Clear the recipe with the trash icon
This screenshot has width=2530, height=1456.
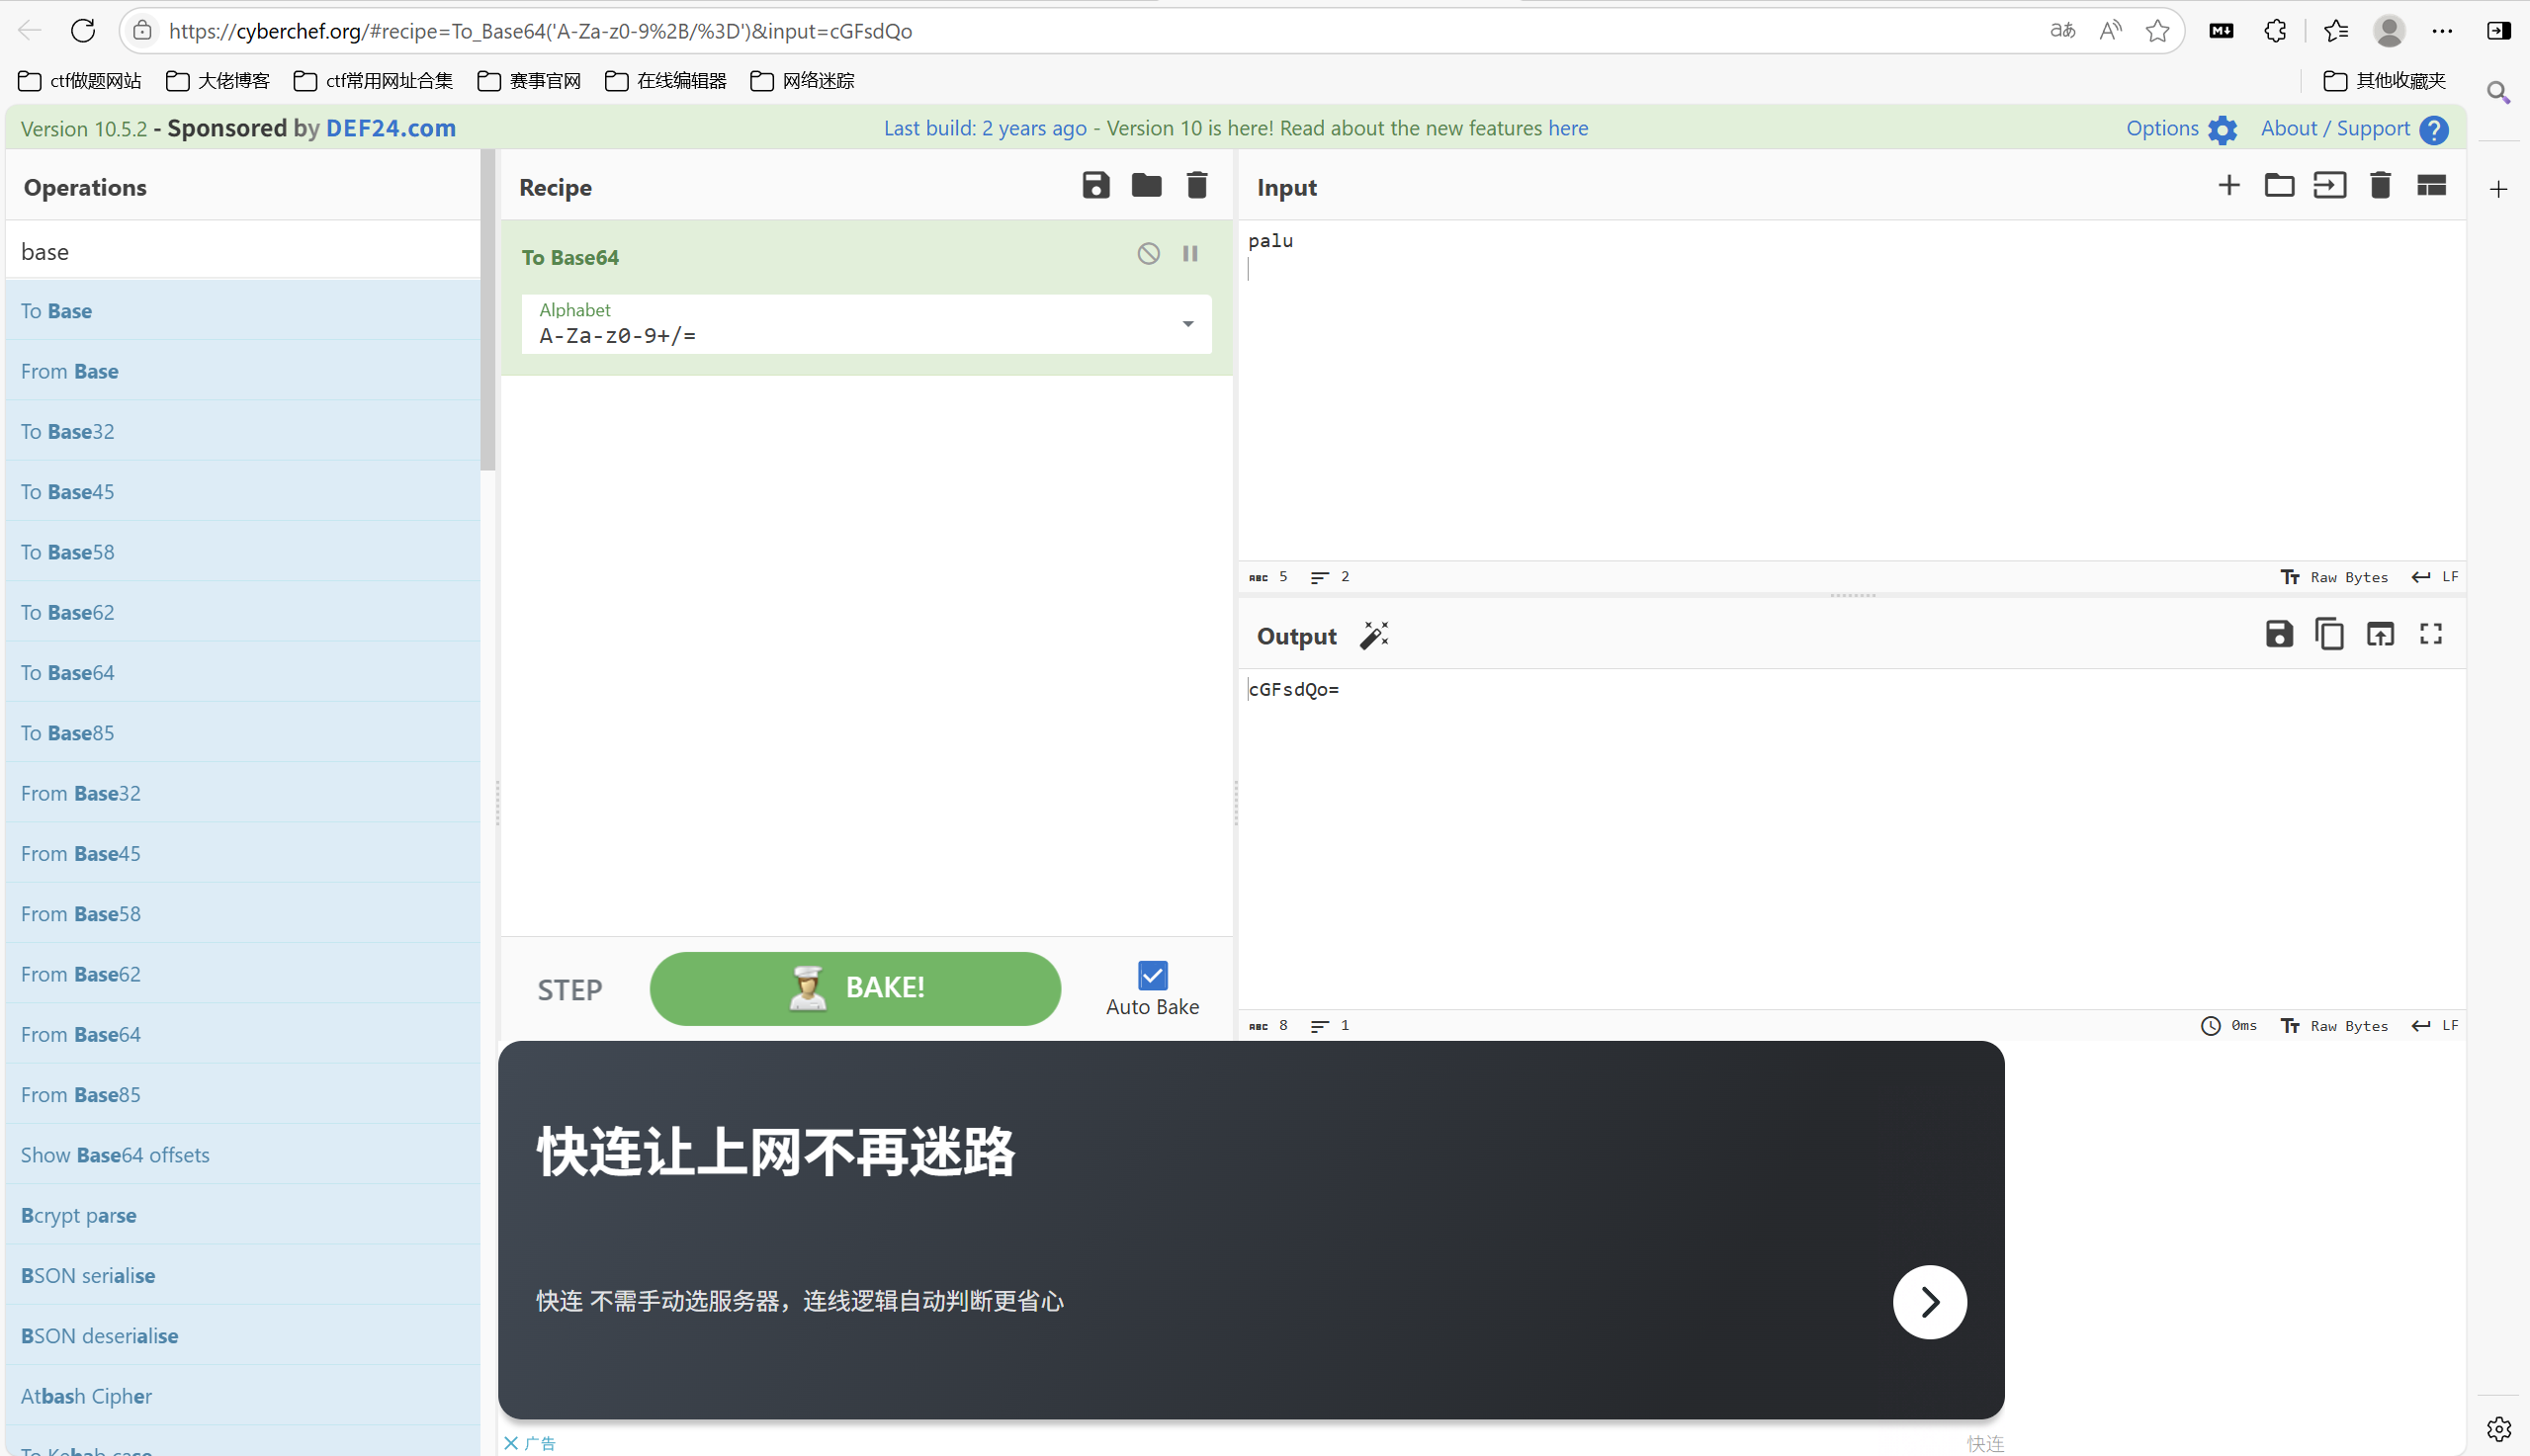click(1197, 186)
